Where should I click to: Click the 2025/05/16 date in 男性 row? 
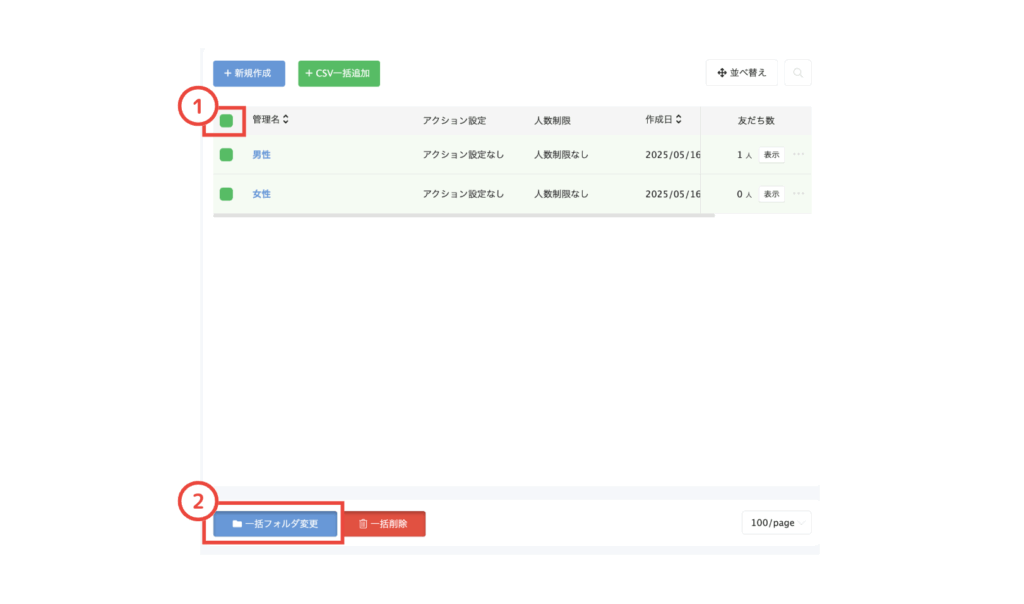click(673, 155)
